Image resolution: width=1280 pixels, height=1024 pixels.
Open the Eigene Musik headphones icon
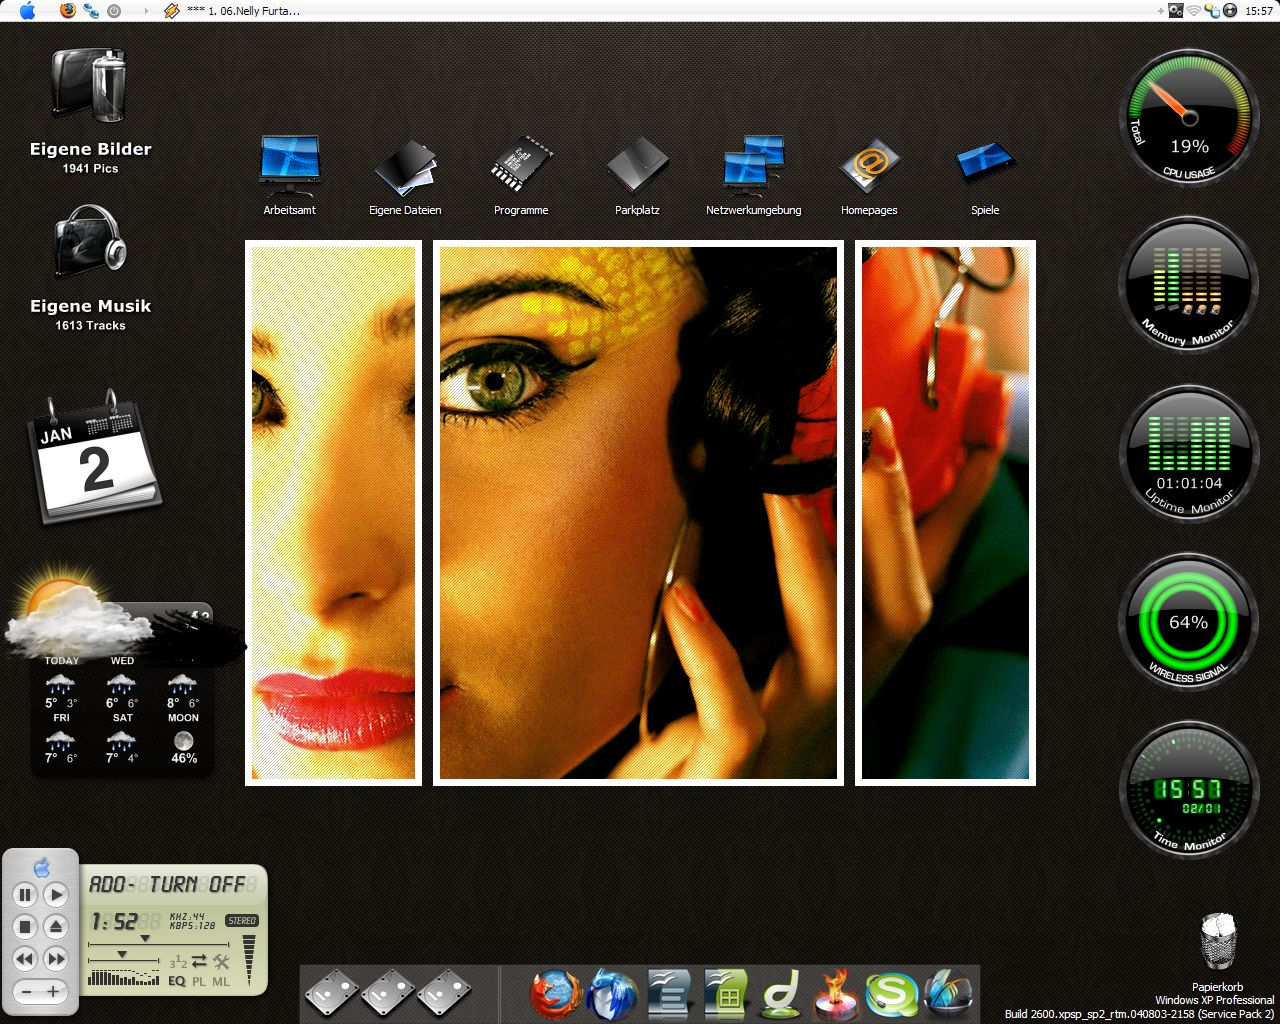click(x=88, y=244)
